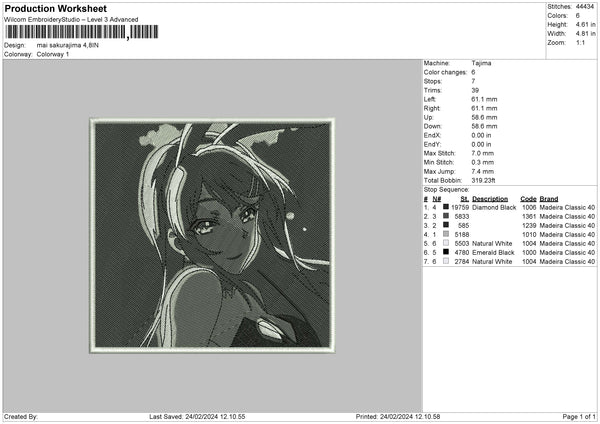Click the 'Description' column header
Image resolution: width=600 pixels, height=424 pixels.
point(490,199)
